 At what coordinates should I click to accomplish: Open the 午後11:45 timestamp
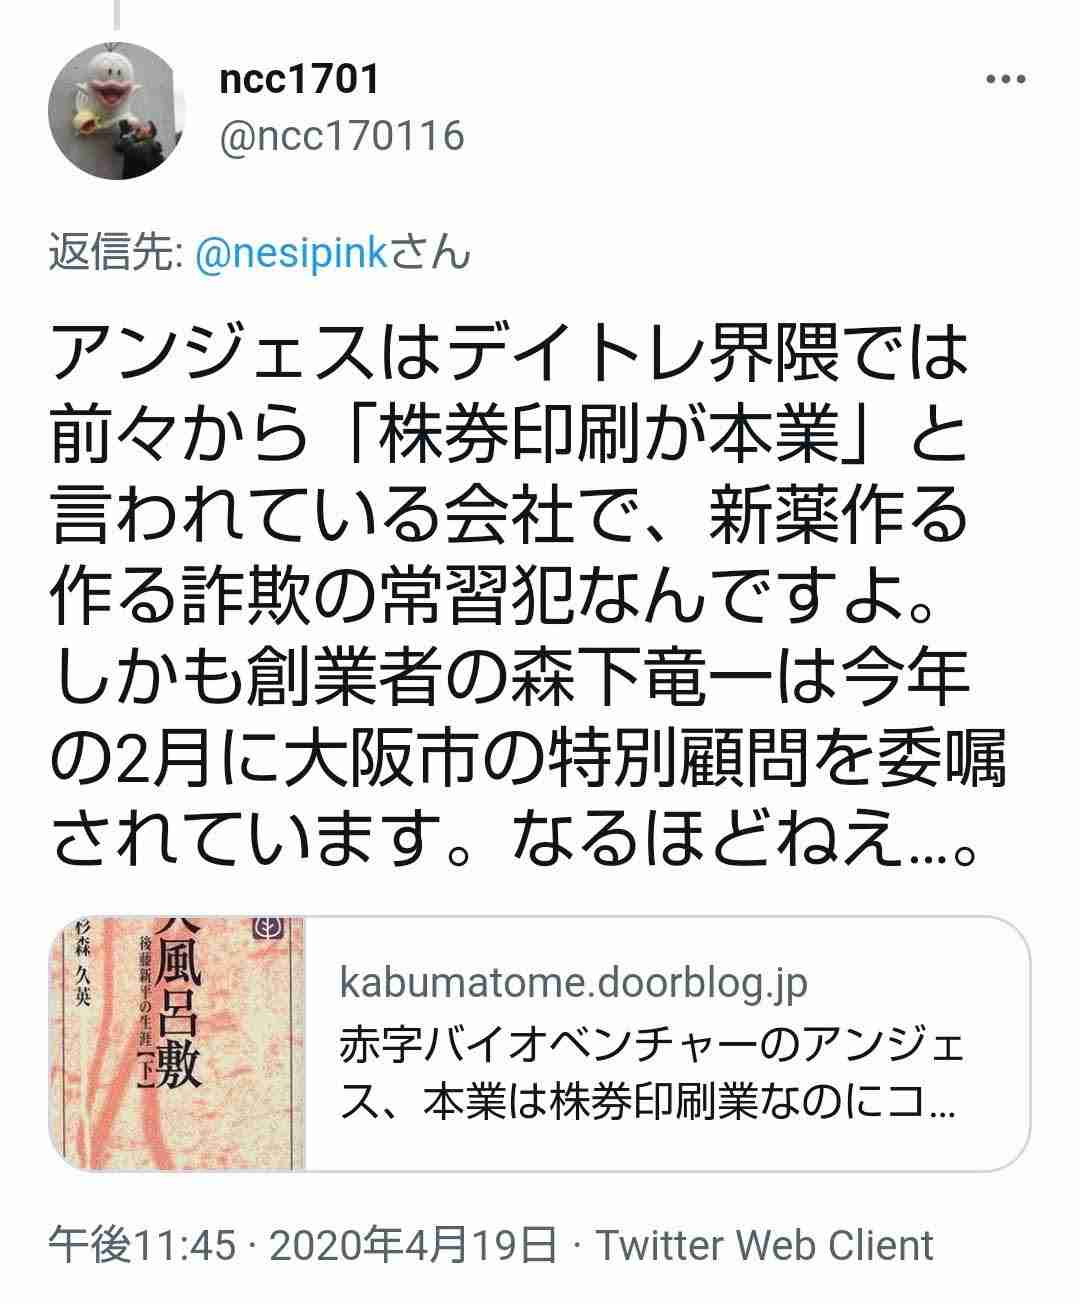coord(143,1246)
